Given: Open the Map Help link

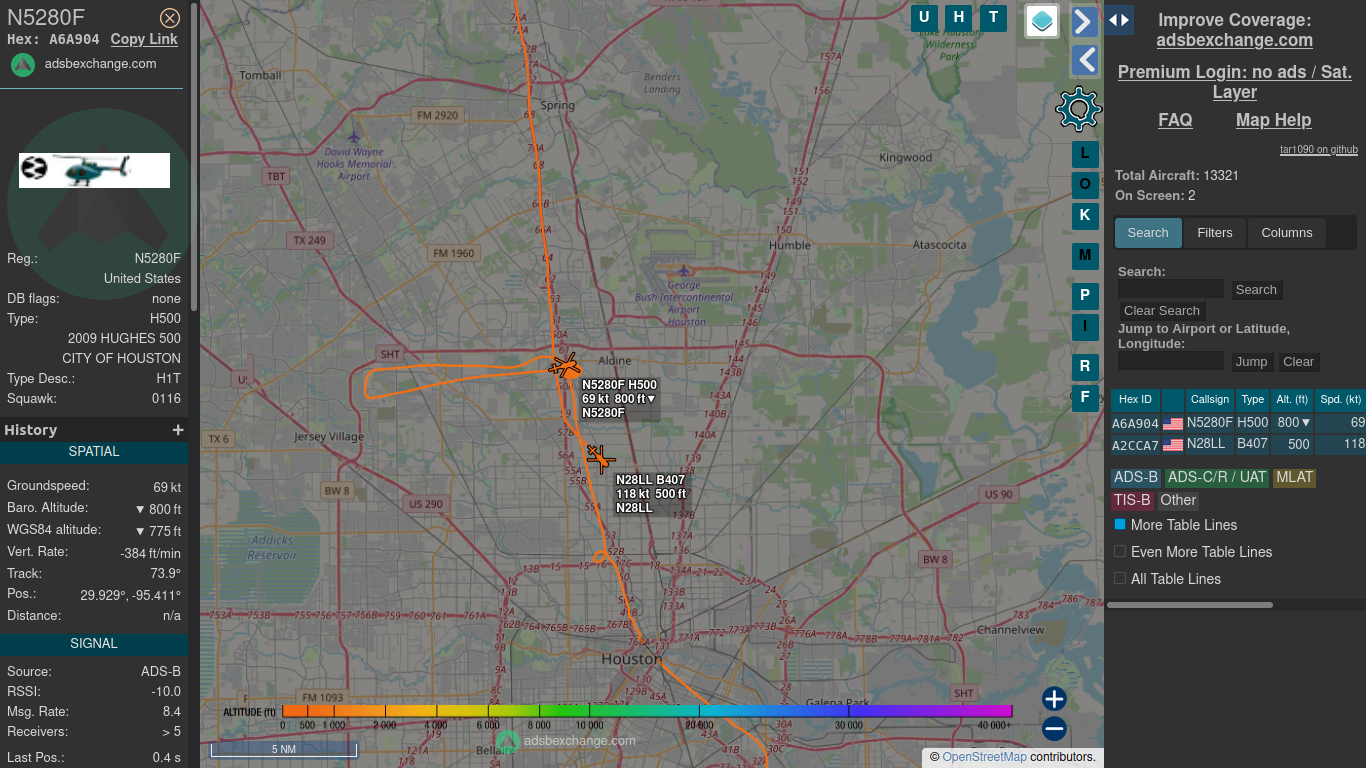Looking at the screenshot, I should 1273,120.
